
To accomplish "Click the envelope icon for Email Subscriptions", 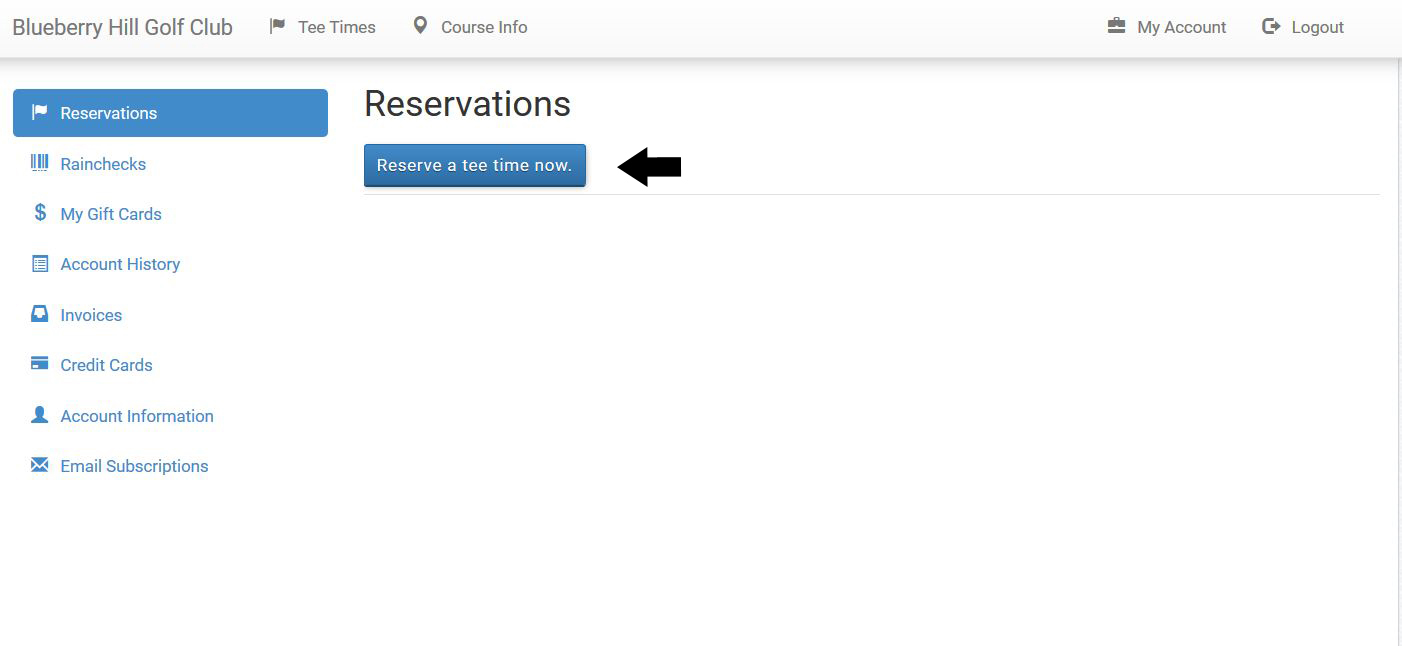I will pyautogui.click(x=40, y=465).
